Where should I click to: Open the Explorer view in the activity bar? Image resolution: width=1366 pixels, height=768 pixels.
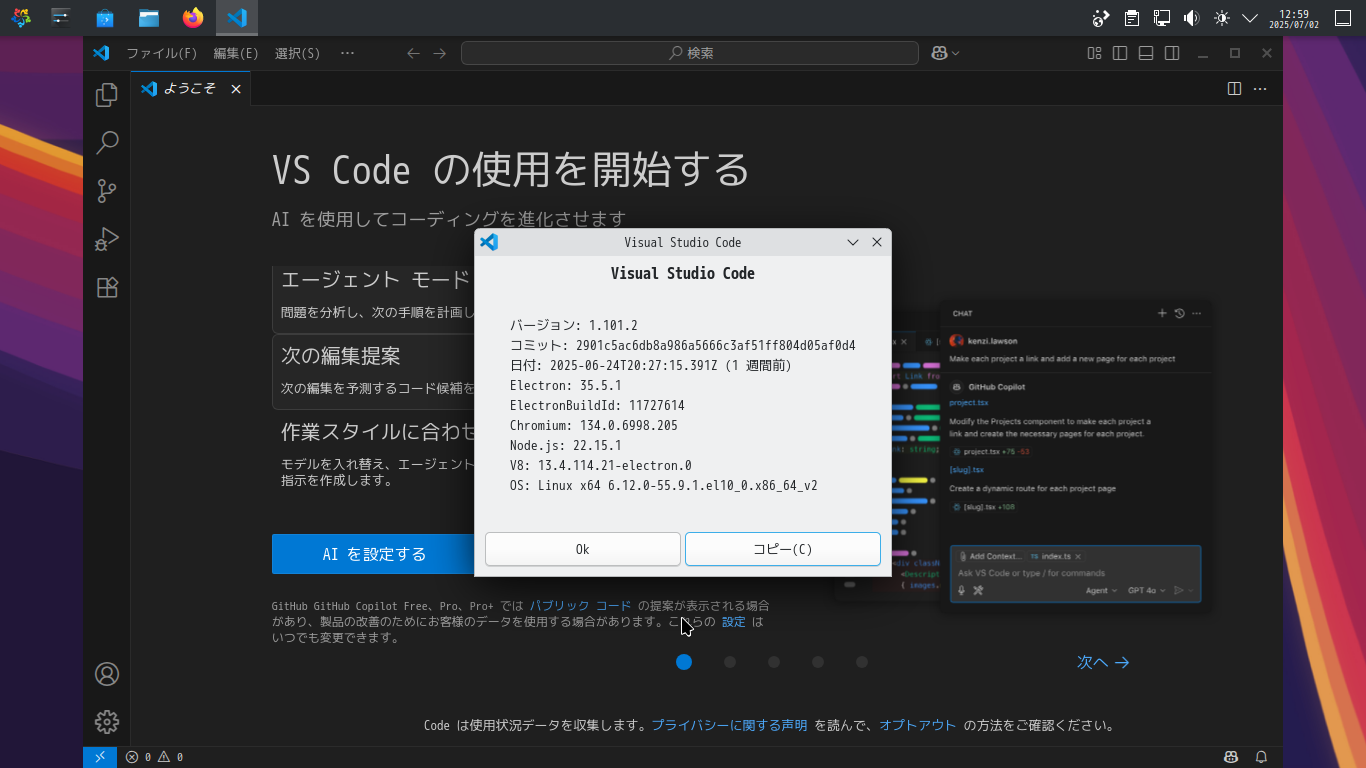click(107, 95)
